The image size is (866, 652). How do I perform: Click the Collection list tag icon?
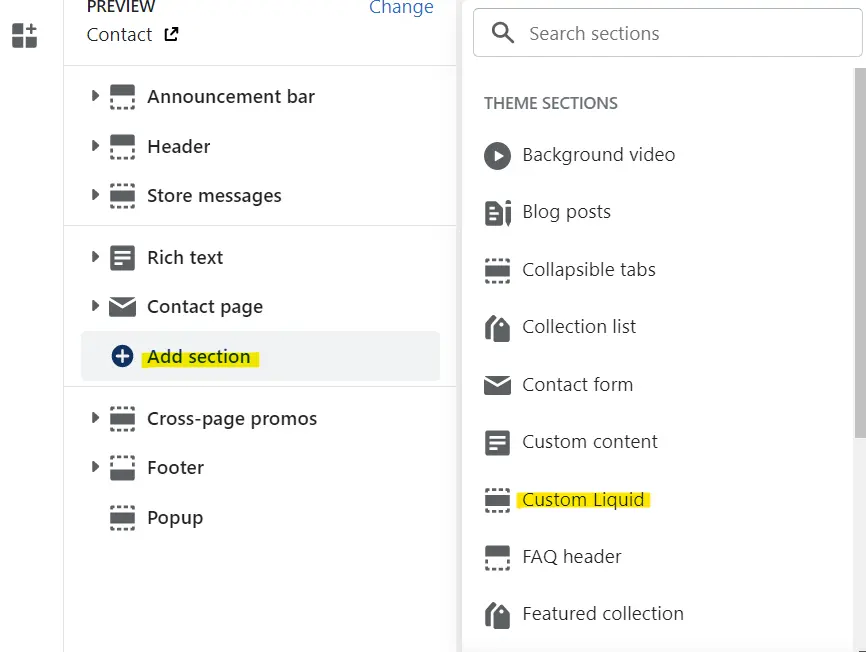coord(497,328)
